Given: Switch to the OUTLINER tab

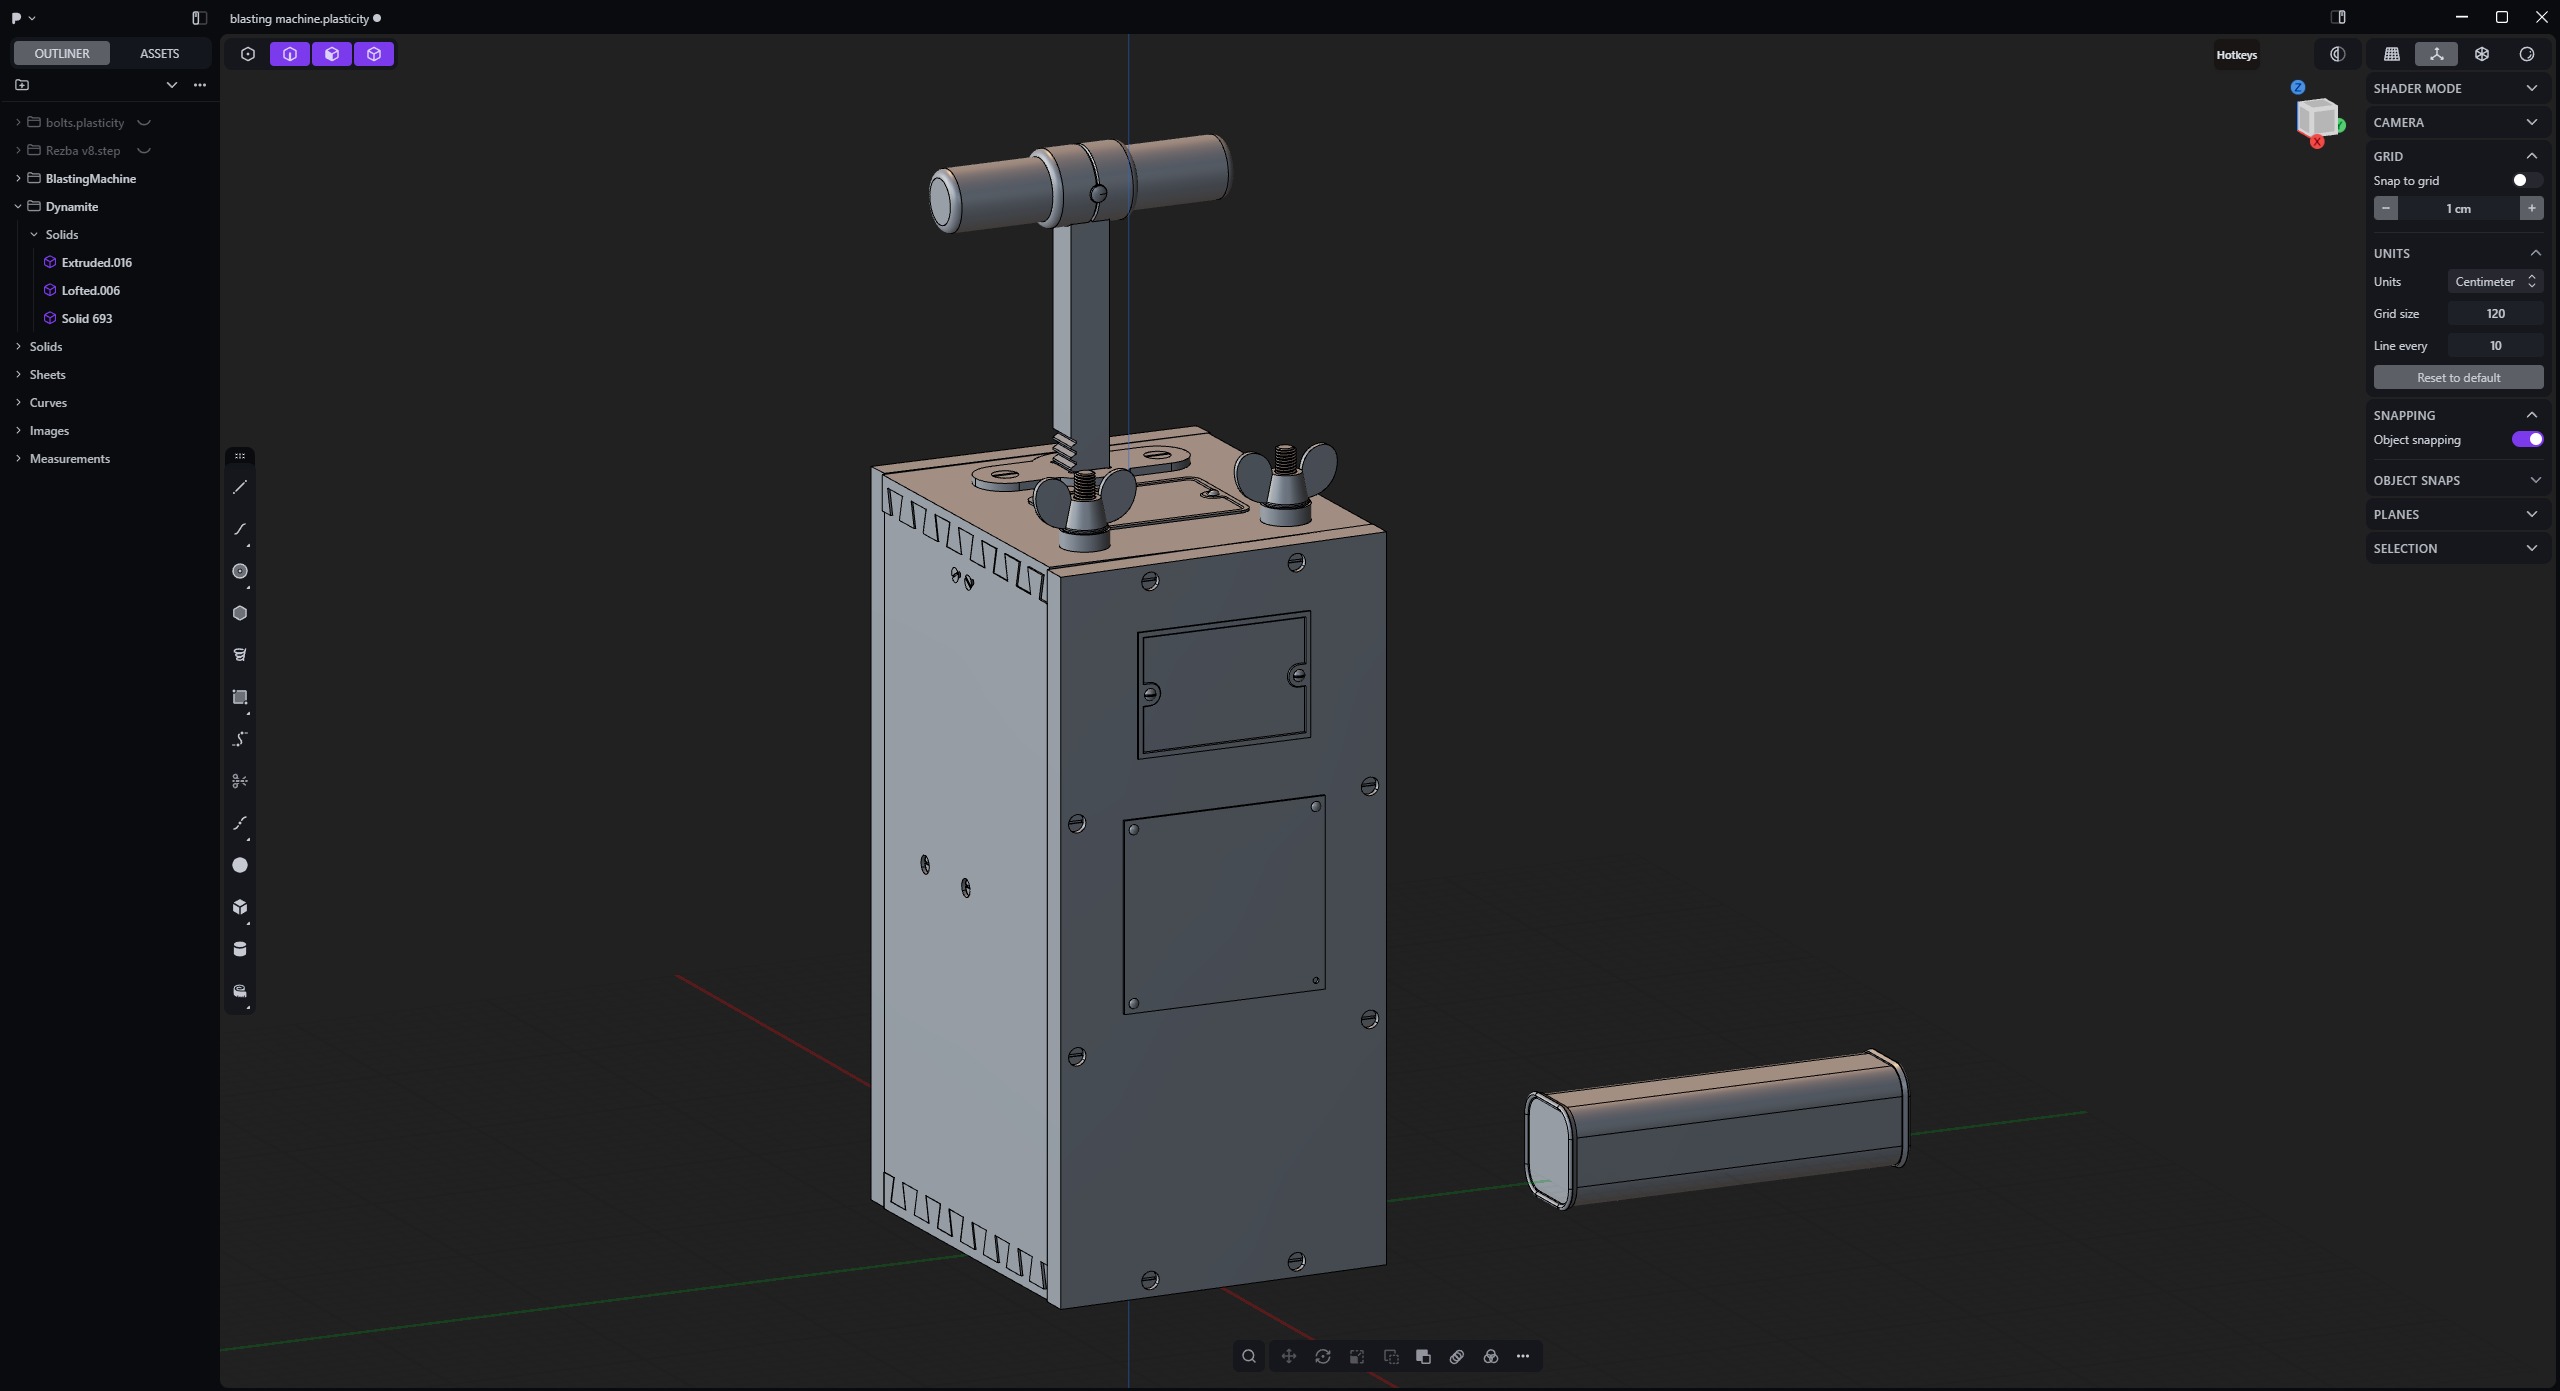Looking at the screenshot, I should pyautogui.click(x=62, y=53).
